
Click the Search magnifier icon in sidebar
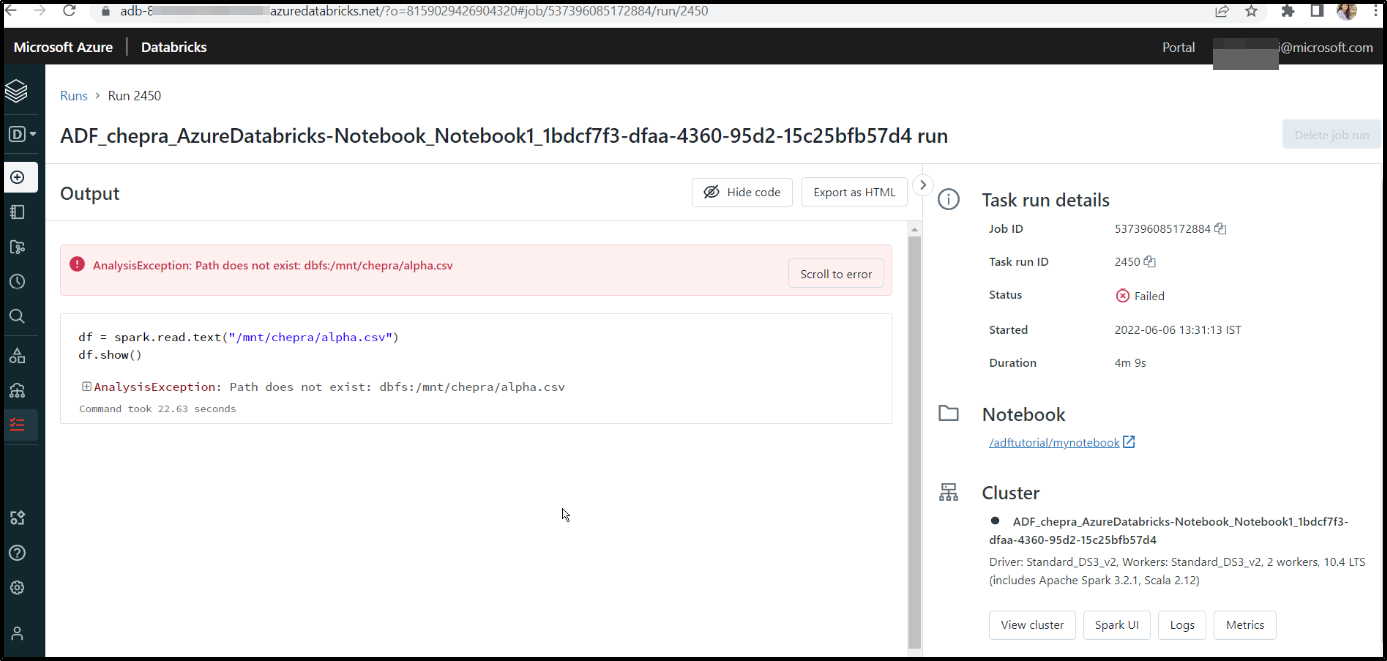click(17, 316)
